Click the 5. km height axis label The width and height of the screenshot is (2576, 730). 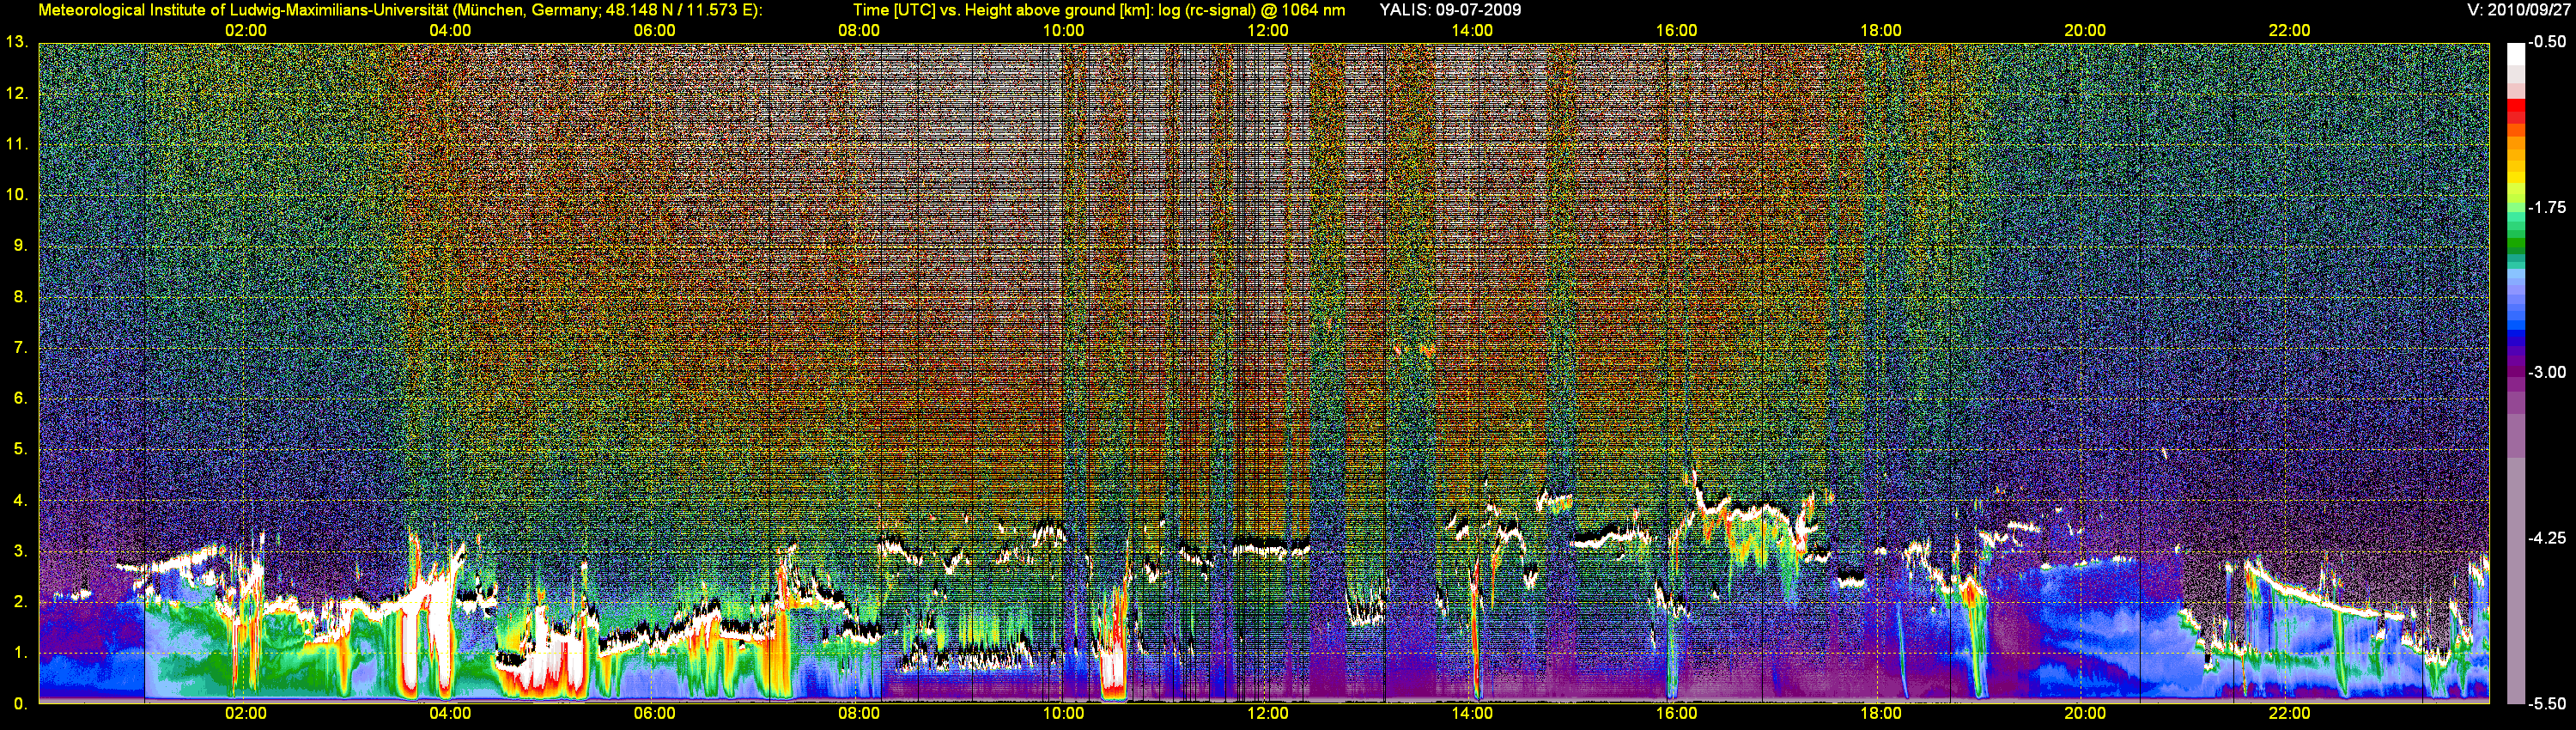pyautogui.click(x=20, y=449)
